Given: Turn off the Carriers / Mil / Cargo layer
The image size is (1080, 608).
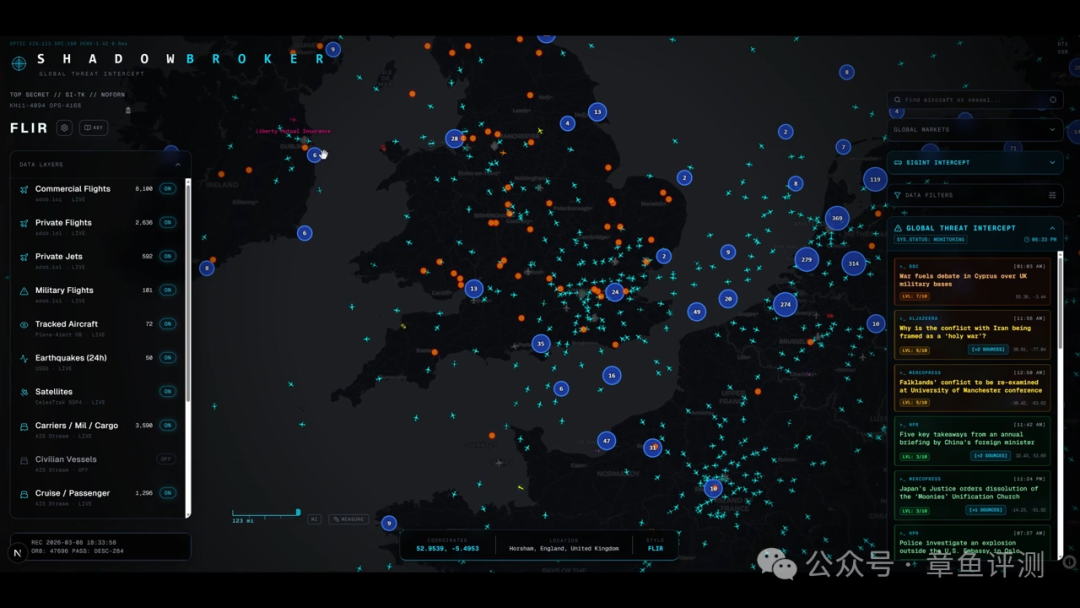Looking at the screenshot, I should [x=167, y=425].
